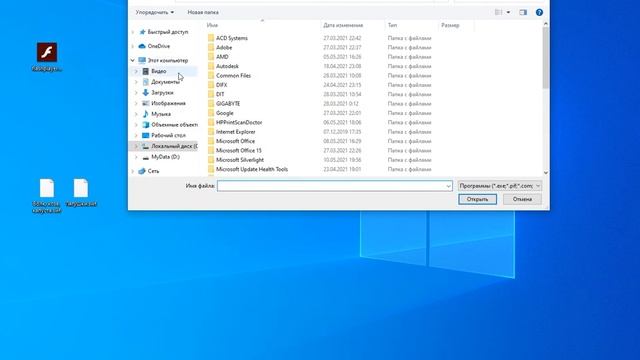Select the first blank file on desktop
Viewport: 640px width, 360px height.
(x=47, y=188)
